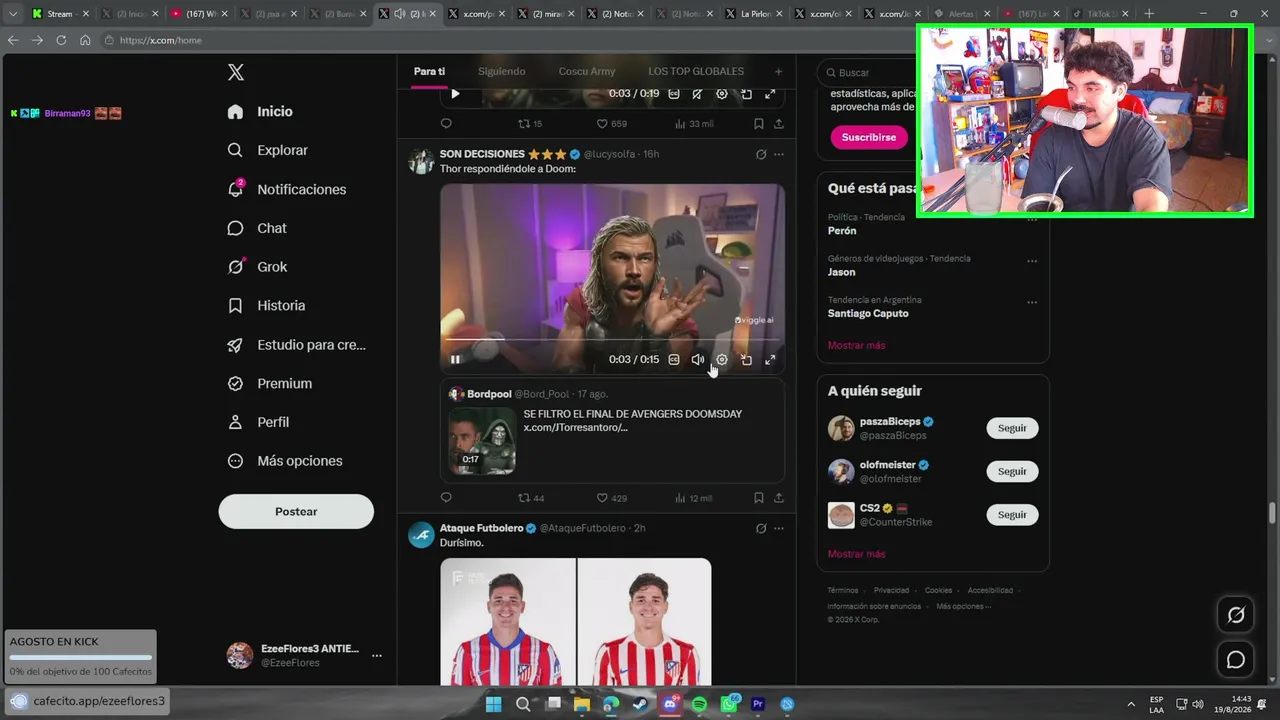Open the Windows Start menu

tap(493, 704)
